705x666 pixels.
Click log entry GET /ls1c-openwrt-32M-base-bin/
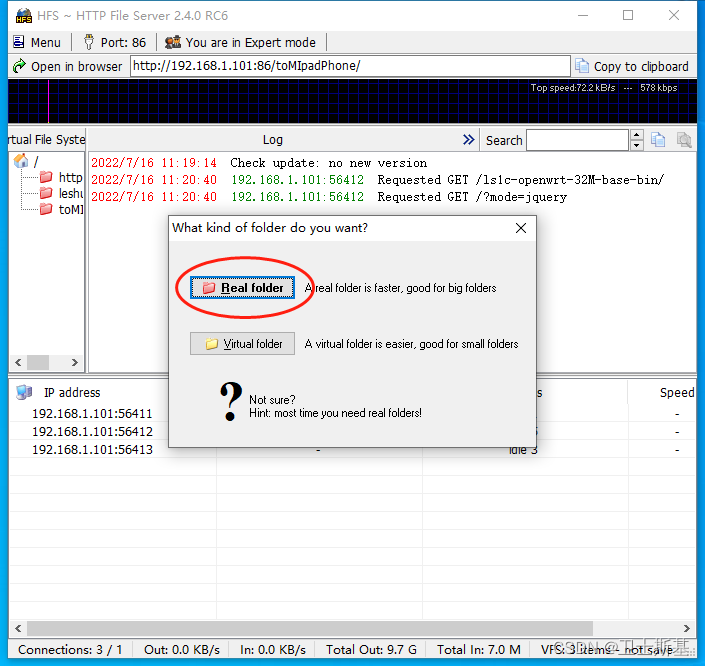[x=377, y=180]
